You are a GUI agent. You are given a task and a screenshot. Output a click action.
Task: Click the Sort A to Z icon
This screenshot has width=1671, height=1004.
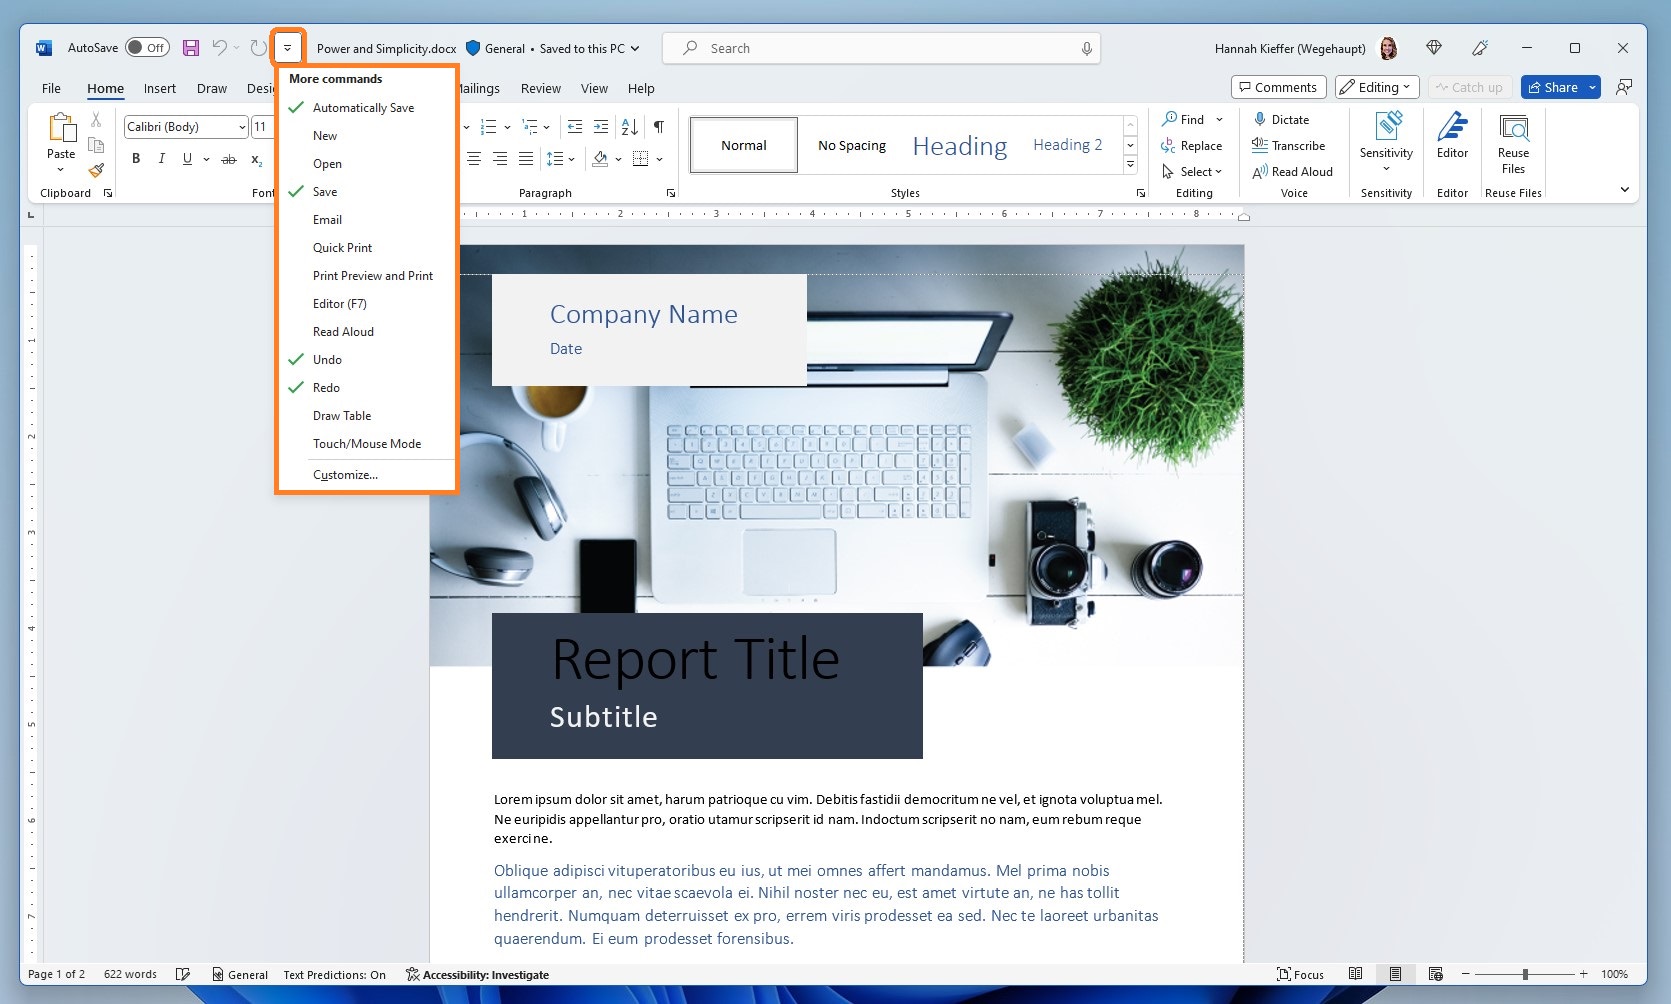pyautogui.click(x=629, y=127)
